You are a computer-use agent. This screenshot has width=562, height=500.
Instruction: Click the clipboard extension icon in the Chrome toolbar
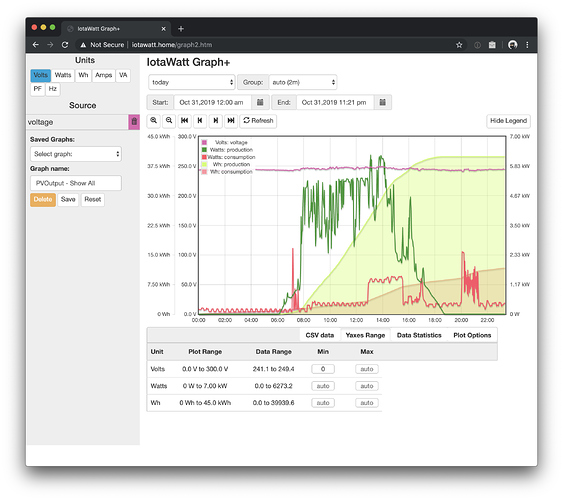492,45
